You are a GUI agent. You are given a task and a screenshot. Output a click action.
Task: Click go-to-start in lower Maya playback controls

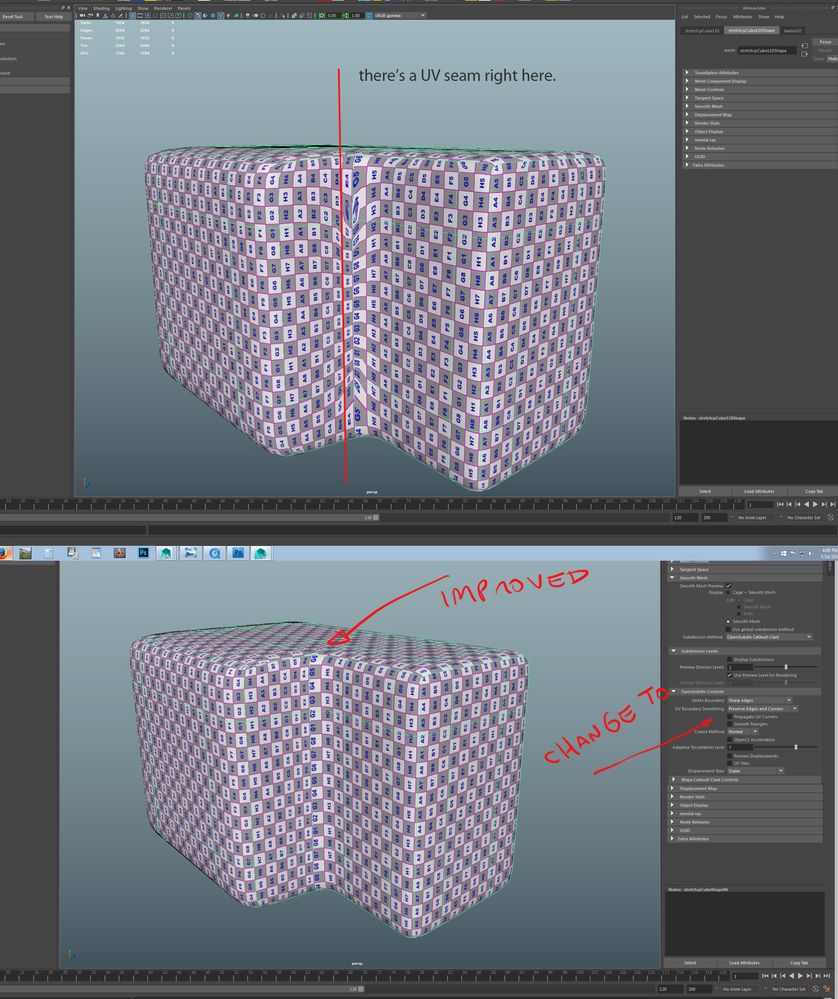click(x=765, y=976)
